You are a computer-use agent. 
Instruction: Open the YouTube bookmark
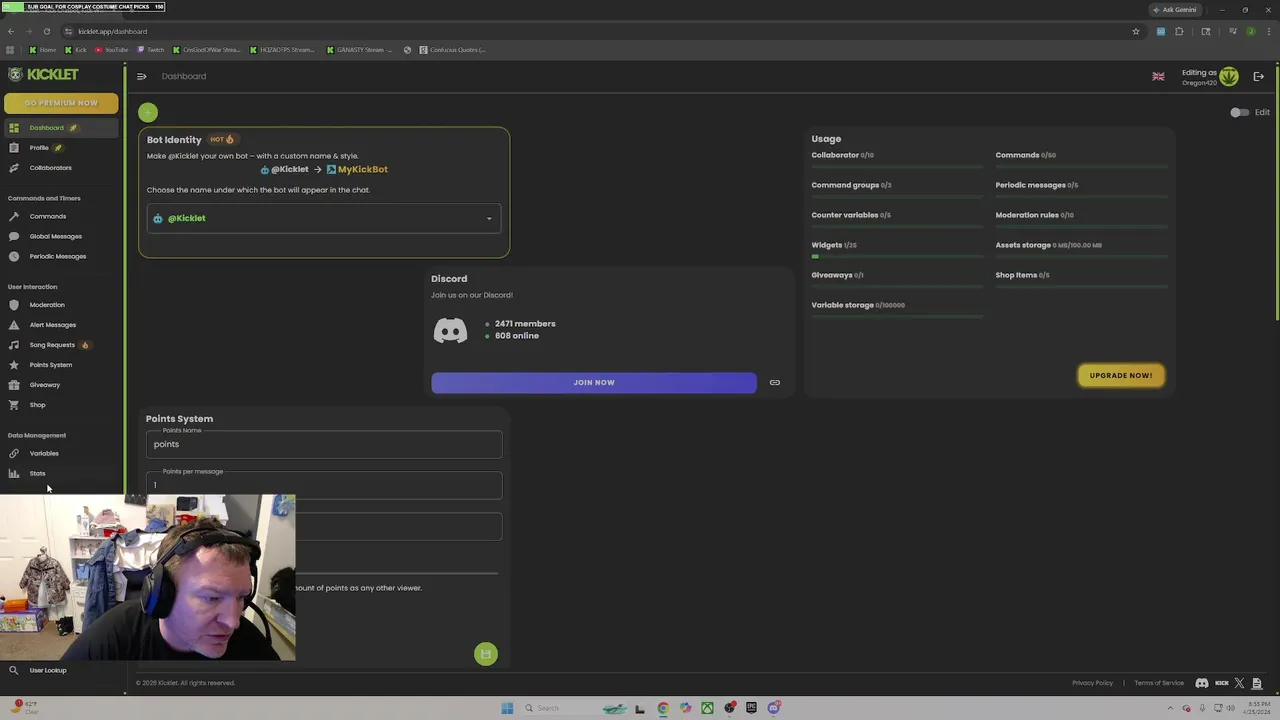[x=112, y=50]
